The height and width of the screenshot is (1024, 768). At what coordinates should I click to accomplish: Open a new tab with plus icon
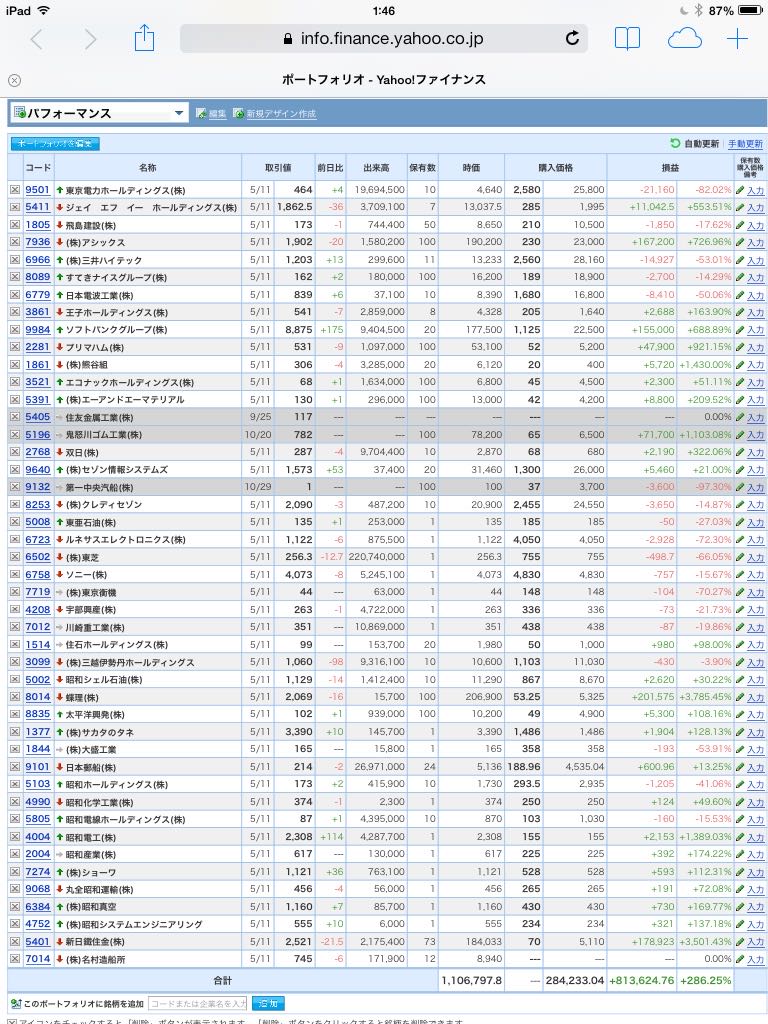(737, 39)
